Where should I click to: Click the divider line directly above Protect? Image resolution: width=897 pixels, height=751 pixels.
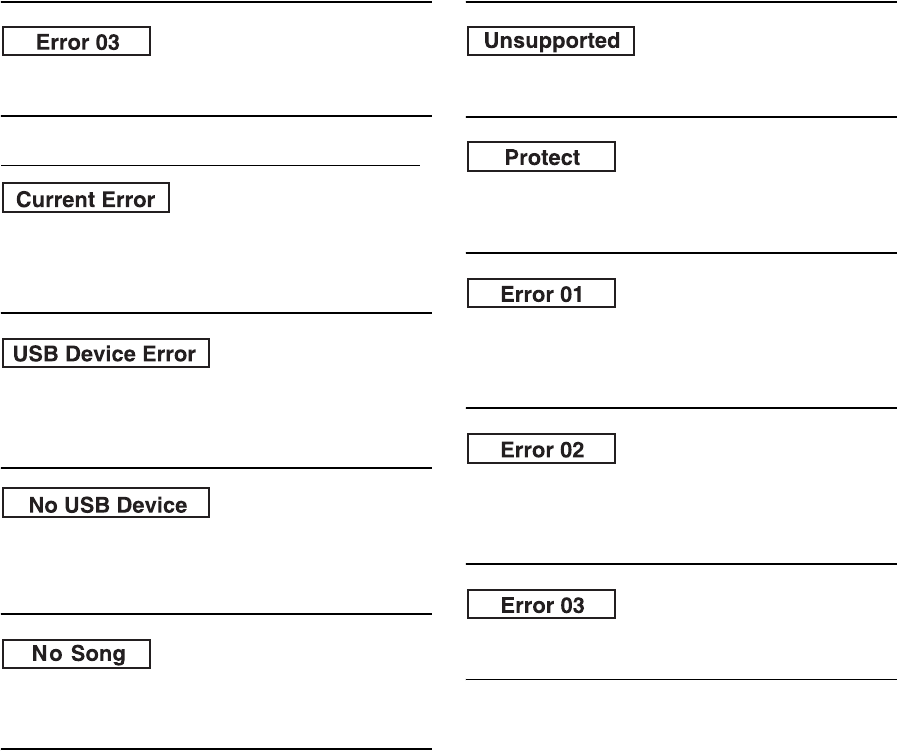point(682,118)
